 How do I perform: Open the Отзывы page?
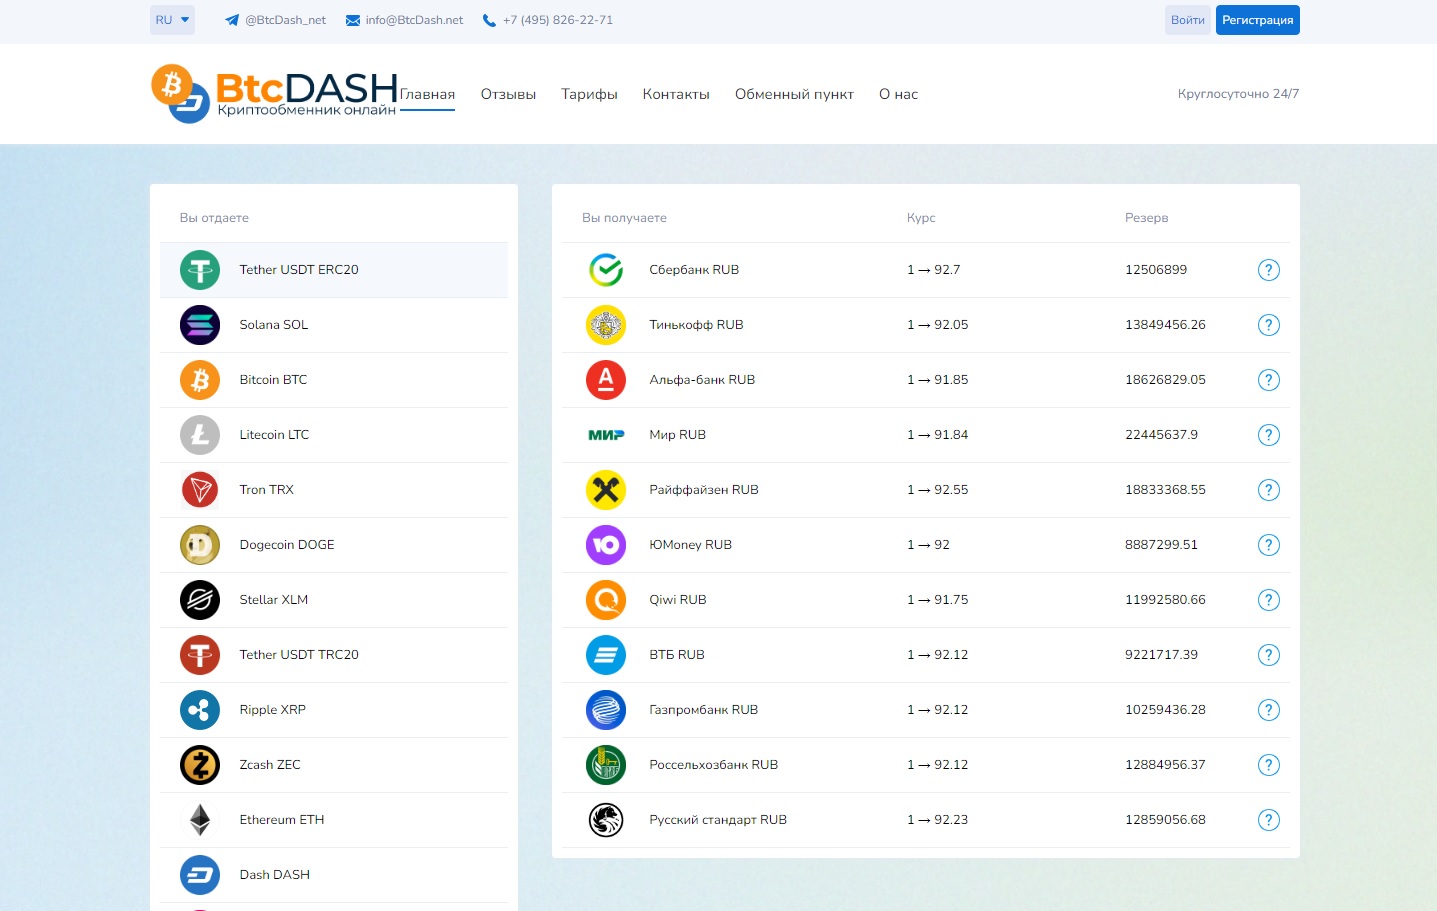pyautogui.click(x=508, y=94)
